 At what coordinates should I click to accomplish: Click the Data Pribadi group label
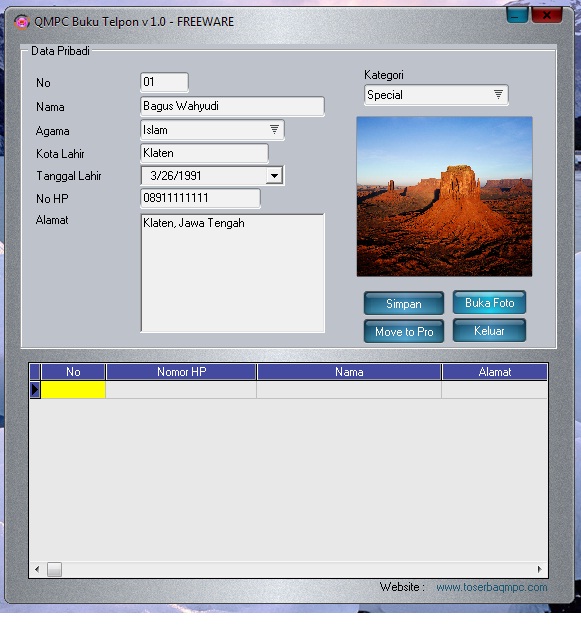(x=60, y=51)
